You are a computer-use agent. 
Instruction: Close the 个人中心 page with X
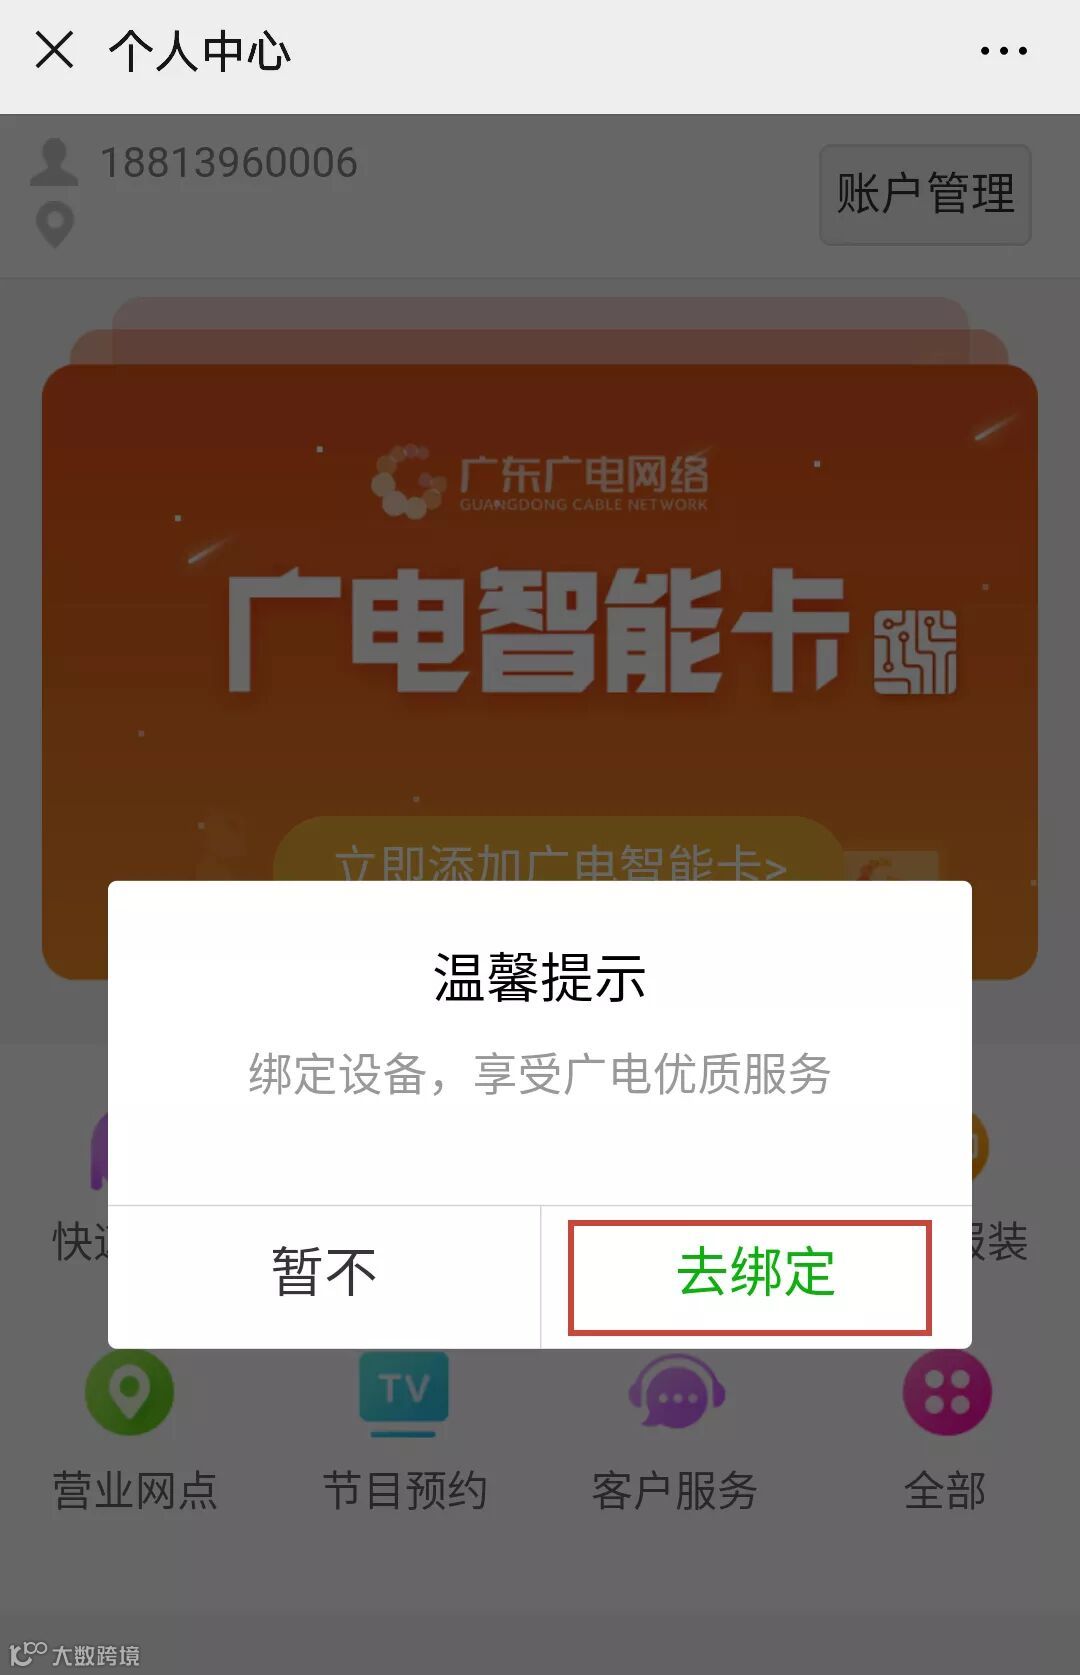(x=54, y=50)
